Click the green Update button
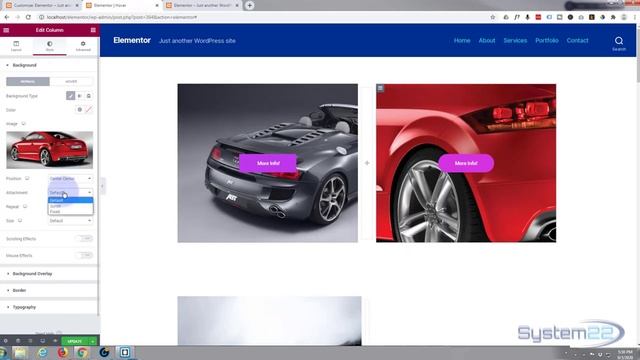Image resolution: width=640 pixels, height=360 pixels. [75, 341]
